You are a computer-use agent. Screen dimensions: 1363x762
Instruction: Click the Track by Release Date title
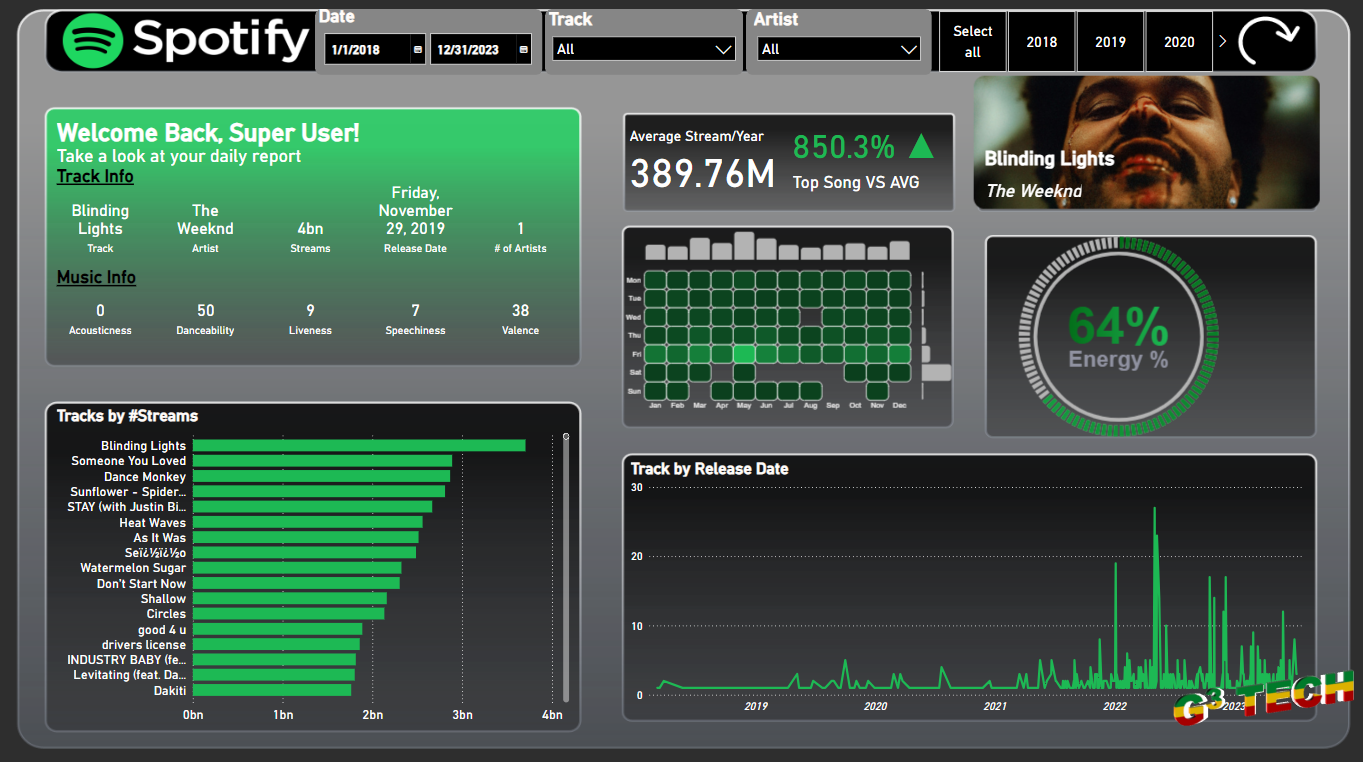(x=709, y=468)
